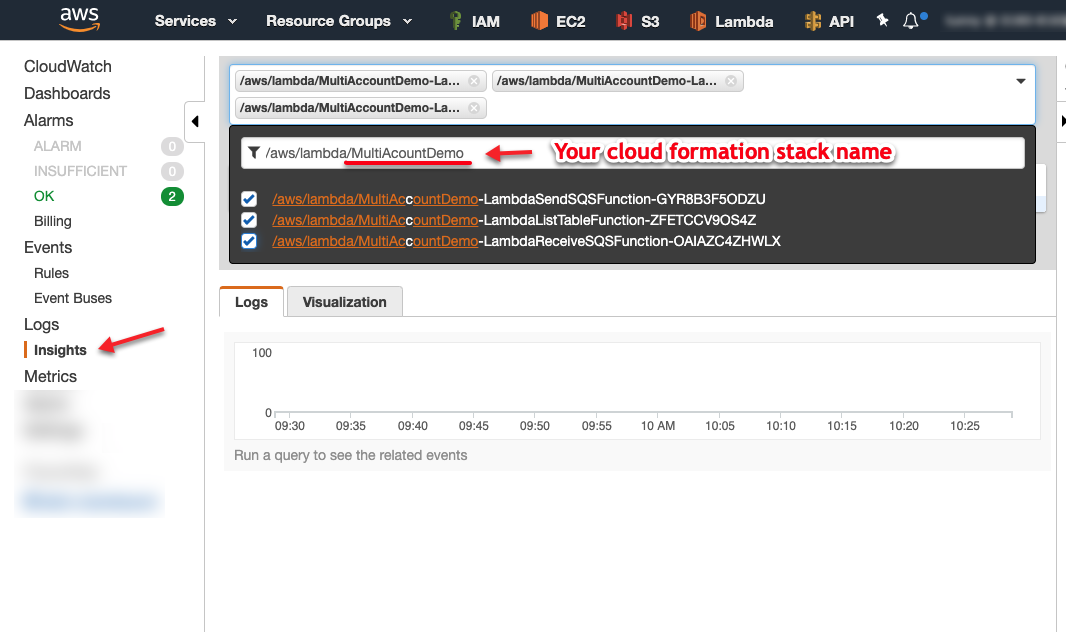Click the filter funnel icon
Screen dimensions: 1066x632
(254, 153)
